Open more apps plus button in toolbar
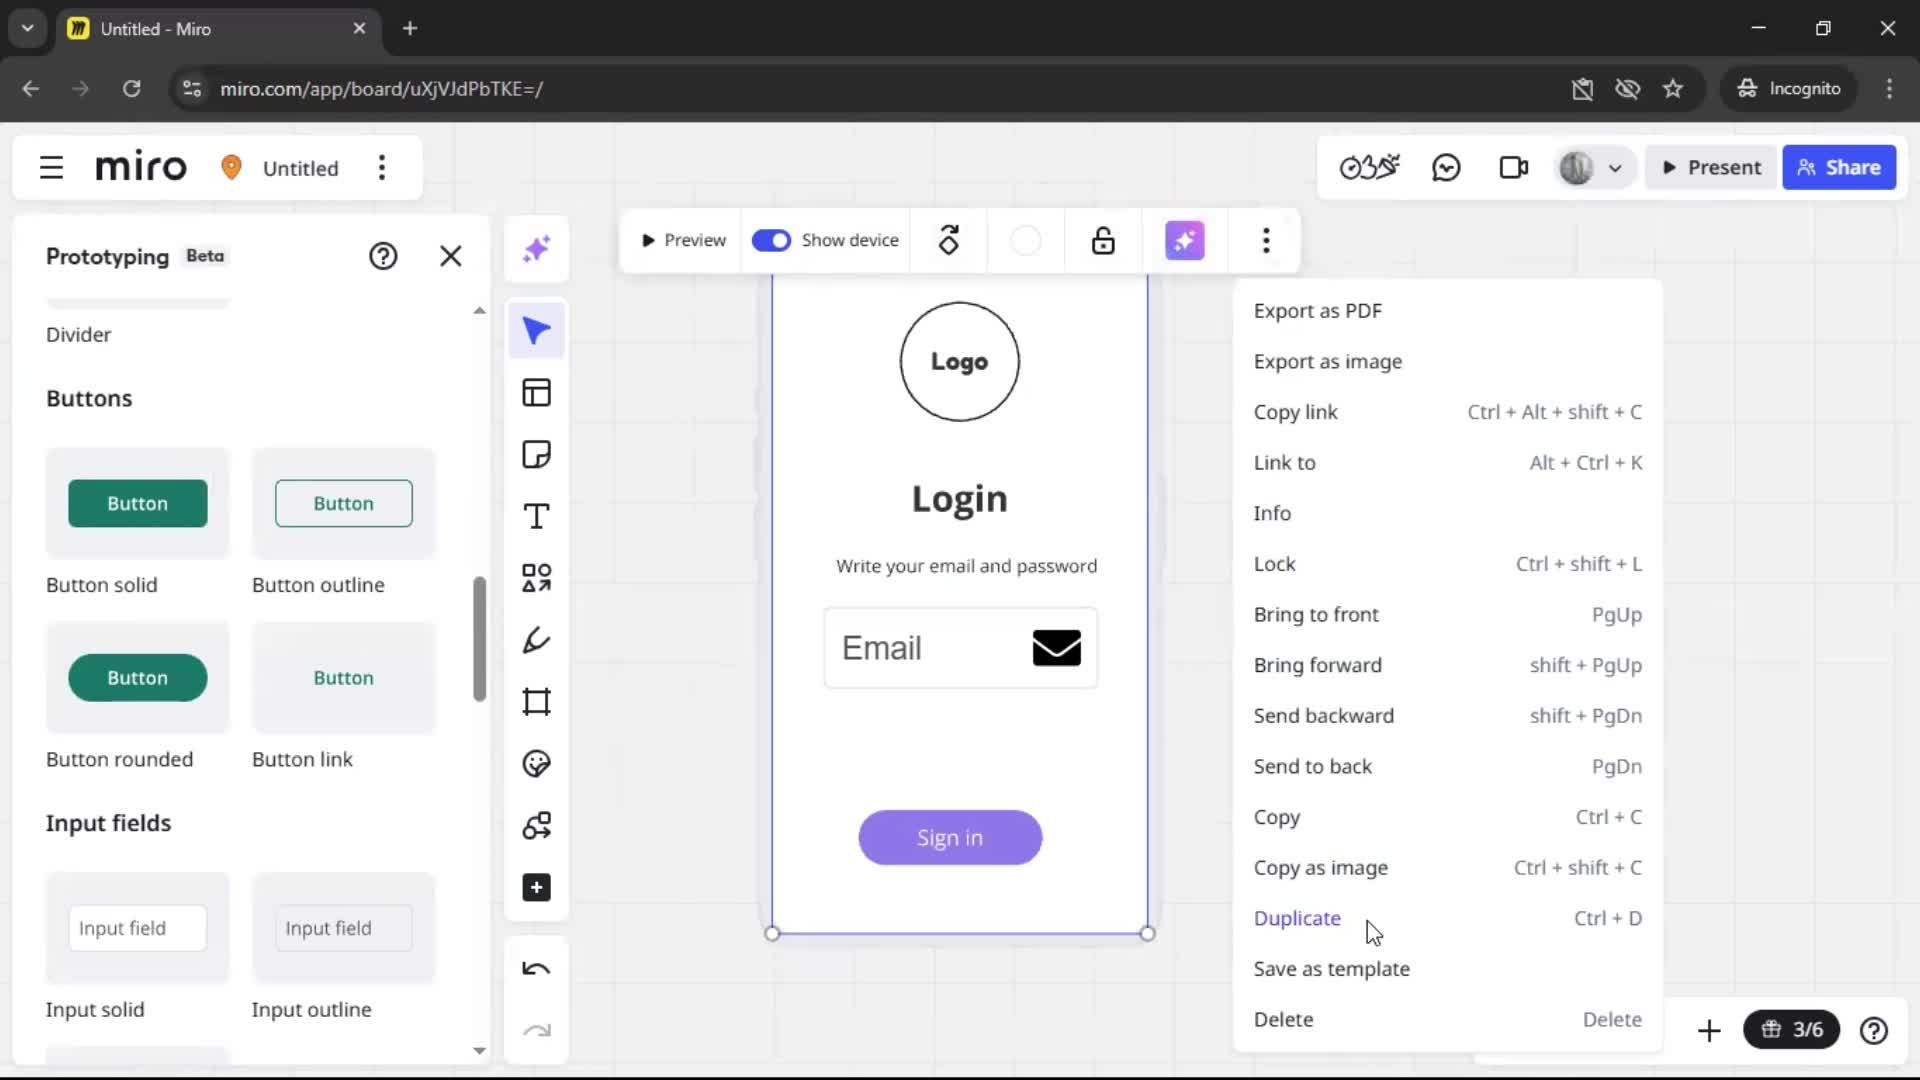This screenshot has width=1920, height=1080. (537, 888)
